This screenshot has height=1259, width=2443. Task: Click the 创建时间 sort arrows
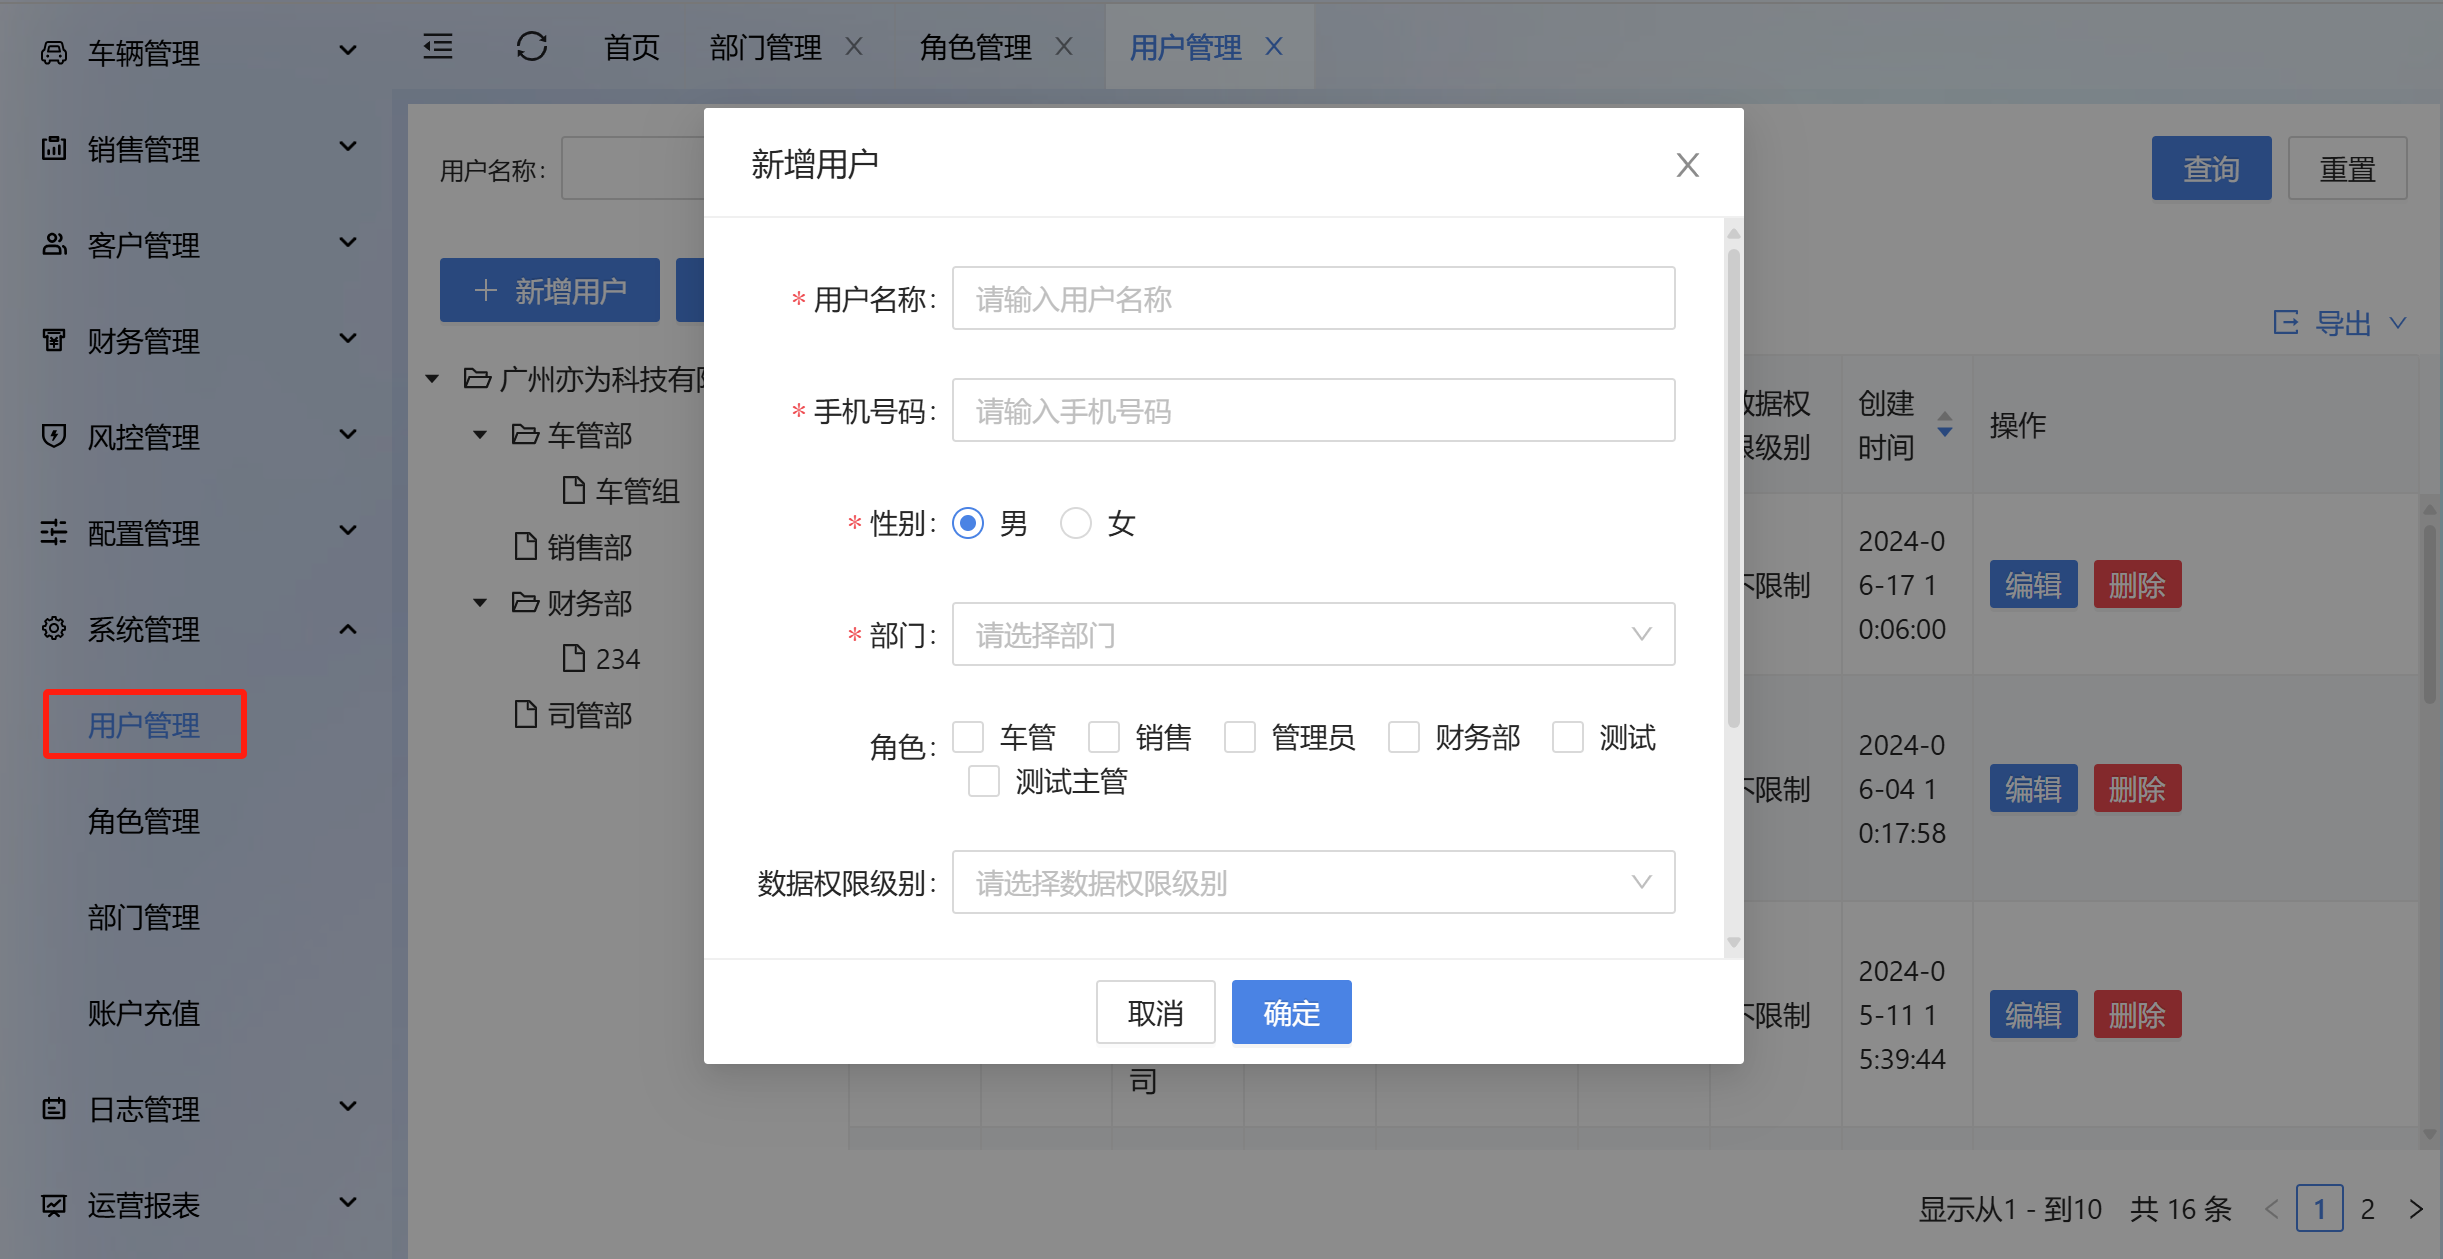point(1944,424)
